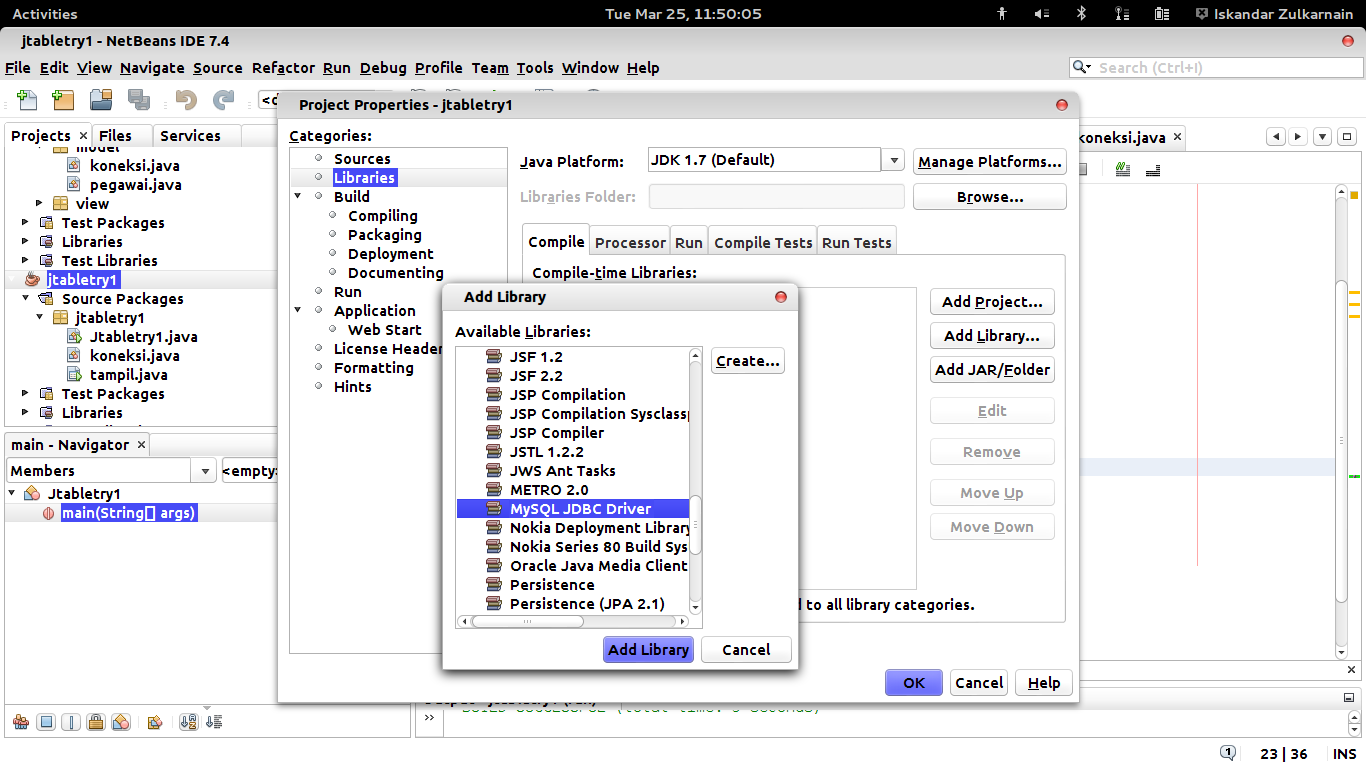Click the Manage Platforms... button
The width and height of the screenshot is (1366, 768).
[989, 162]
